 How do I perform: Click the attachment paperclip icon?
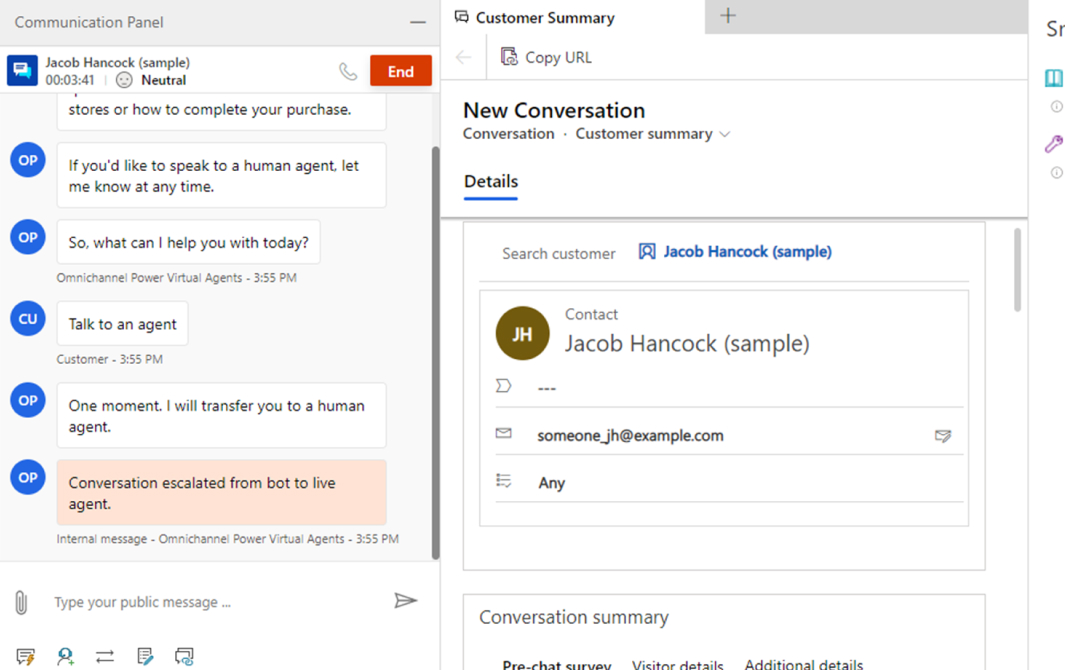pyautogui.click(x=21, y=602)
